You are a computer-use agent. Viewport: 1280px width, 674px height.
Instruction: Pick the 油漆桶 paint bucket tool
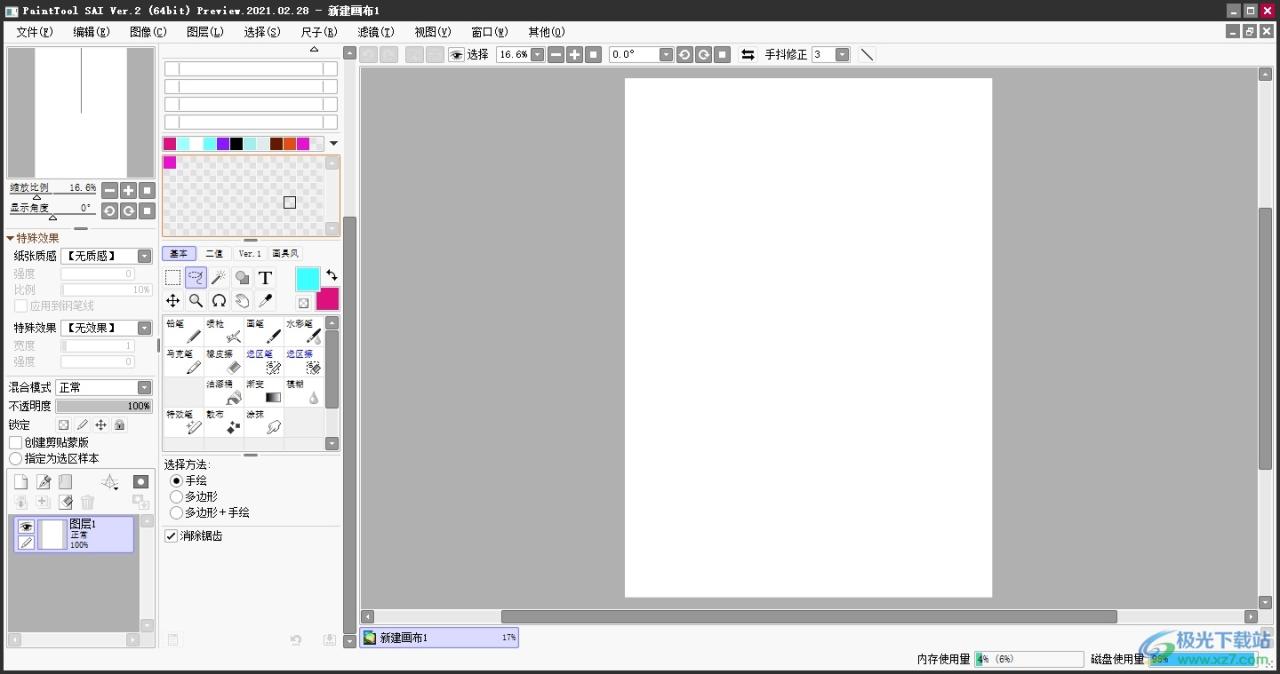[223, 392]
